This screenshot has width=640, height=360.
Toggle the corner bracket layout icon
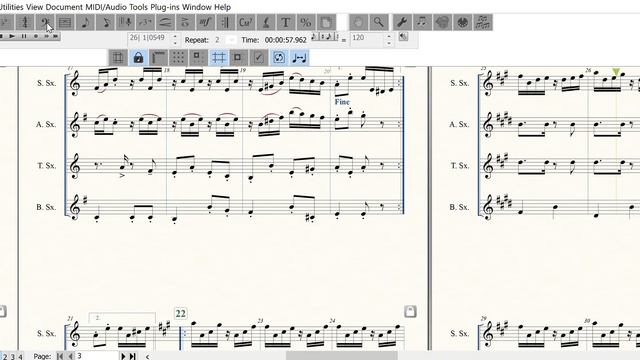(158, 58)
